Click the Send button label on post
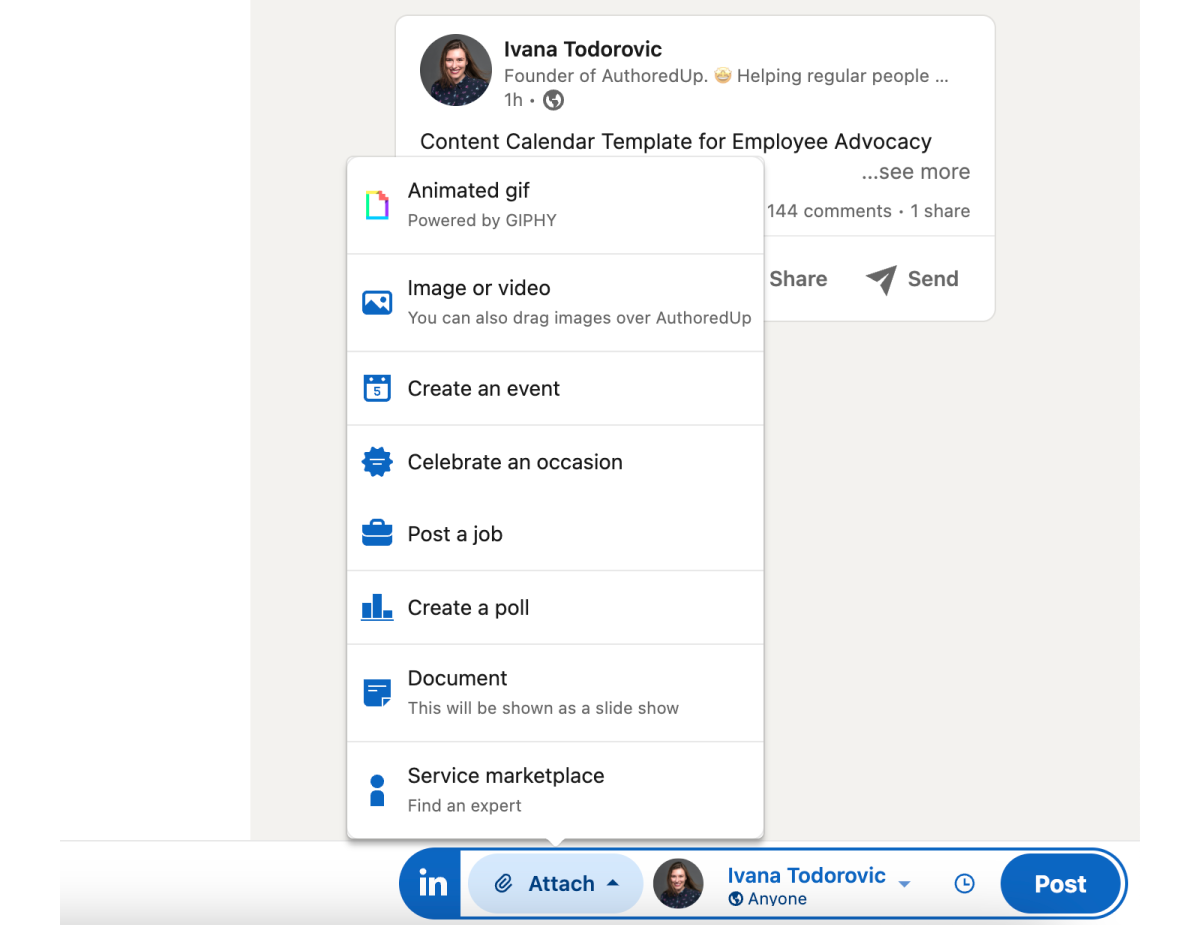The width and height of the screenshot is (1200, 925). 933,279
